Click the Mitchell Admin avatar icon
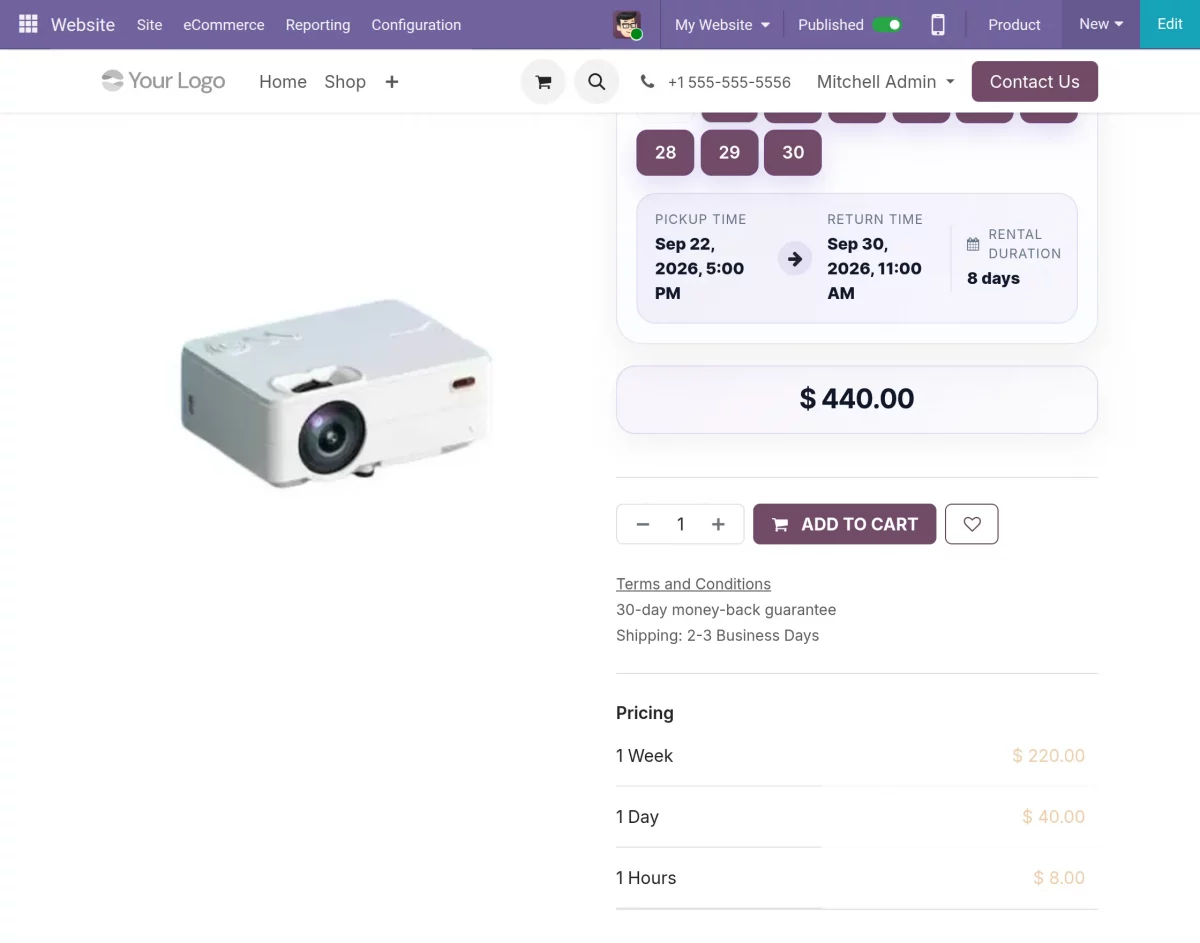Screen dimensions: 1200x943 pos(627,25)
